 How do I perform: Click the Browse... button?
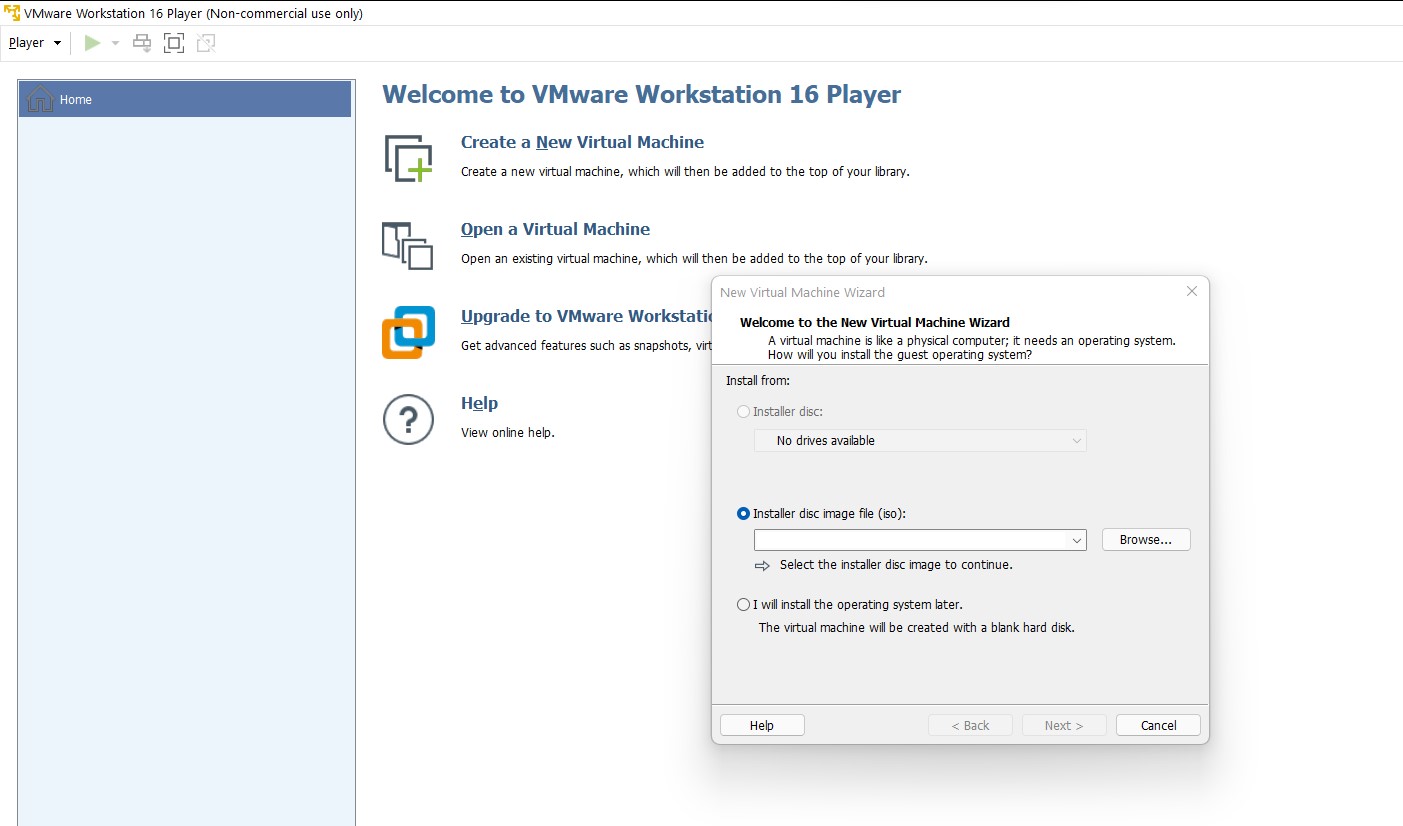tap(1146, 539)
